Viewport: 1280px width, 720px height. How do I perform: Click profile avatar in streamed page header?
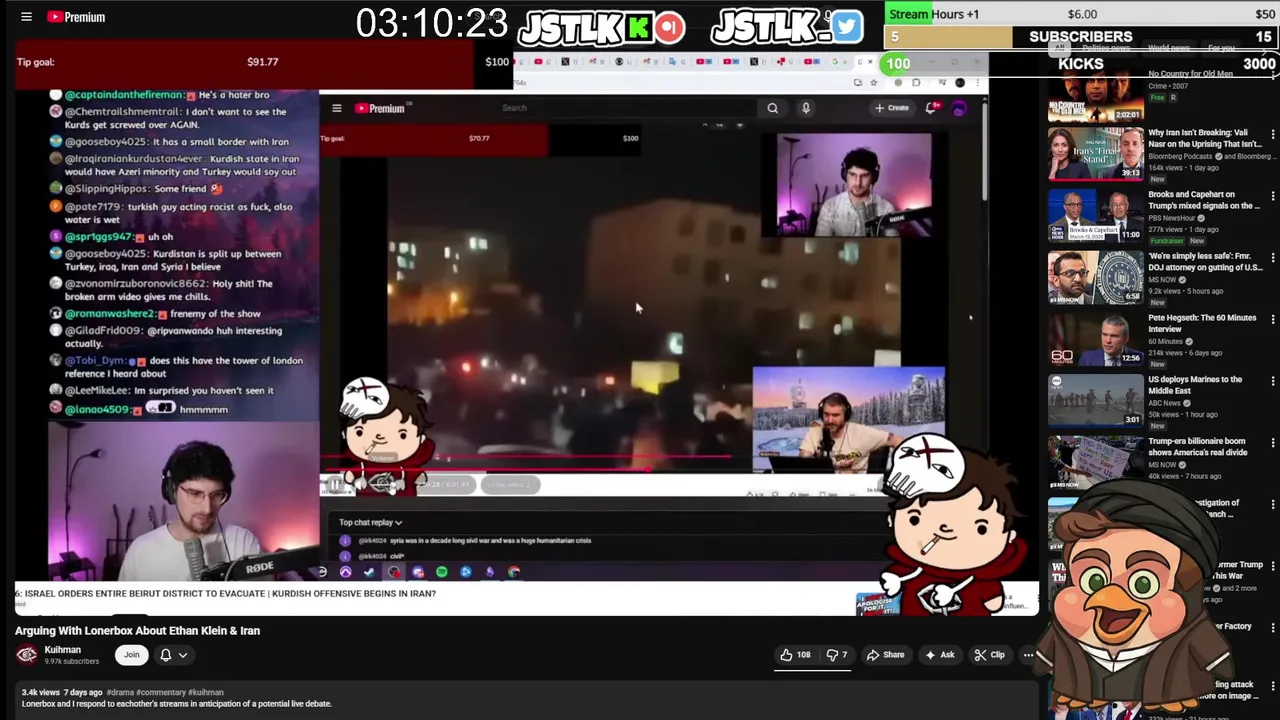pyautogui.click(x=959, y=109)
